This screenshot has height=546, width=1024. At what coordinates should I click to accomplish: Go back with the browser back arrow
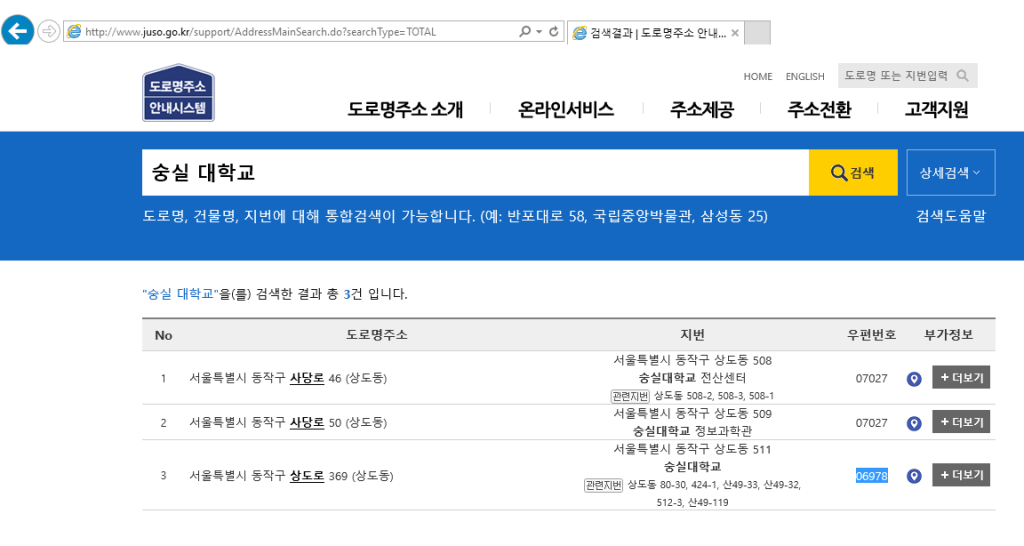click(x=18, y=30)
